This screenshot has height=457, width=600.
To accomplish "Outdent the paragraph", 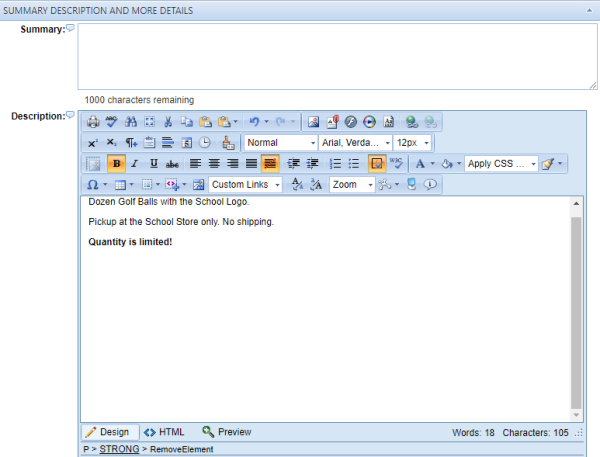I will (x=312, y=164).
